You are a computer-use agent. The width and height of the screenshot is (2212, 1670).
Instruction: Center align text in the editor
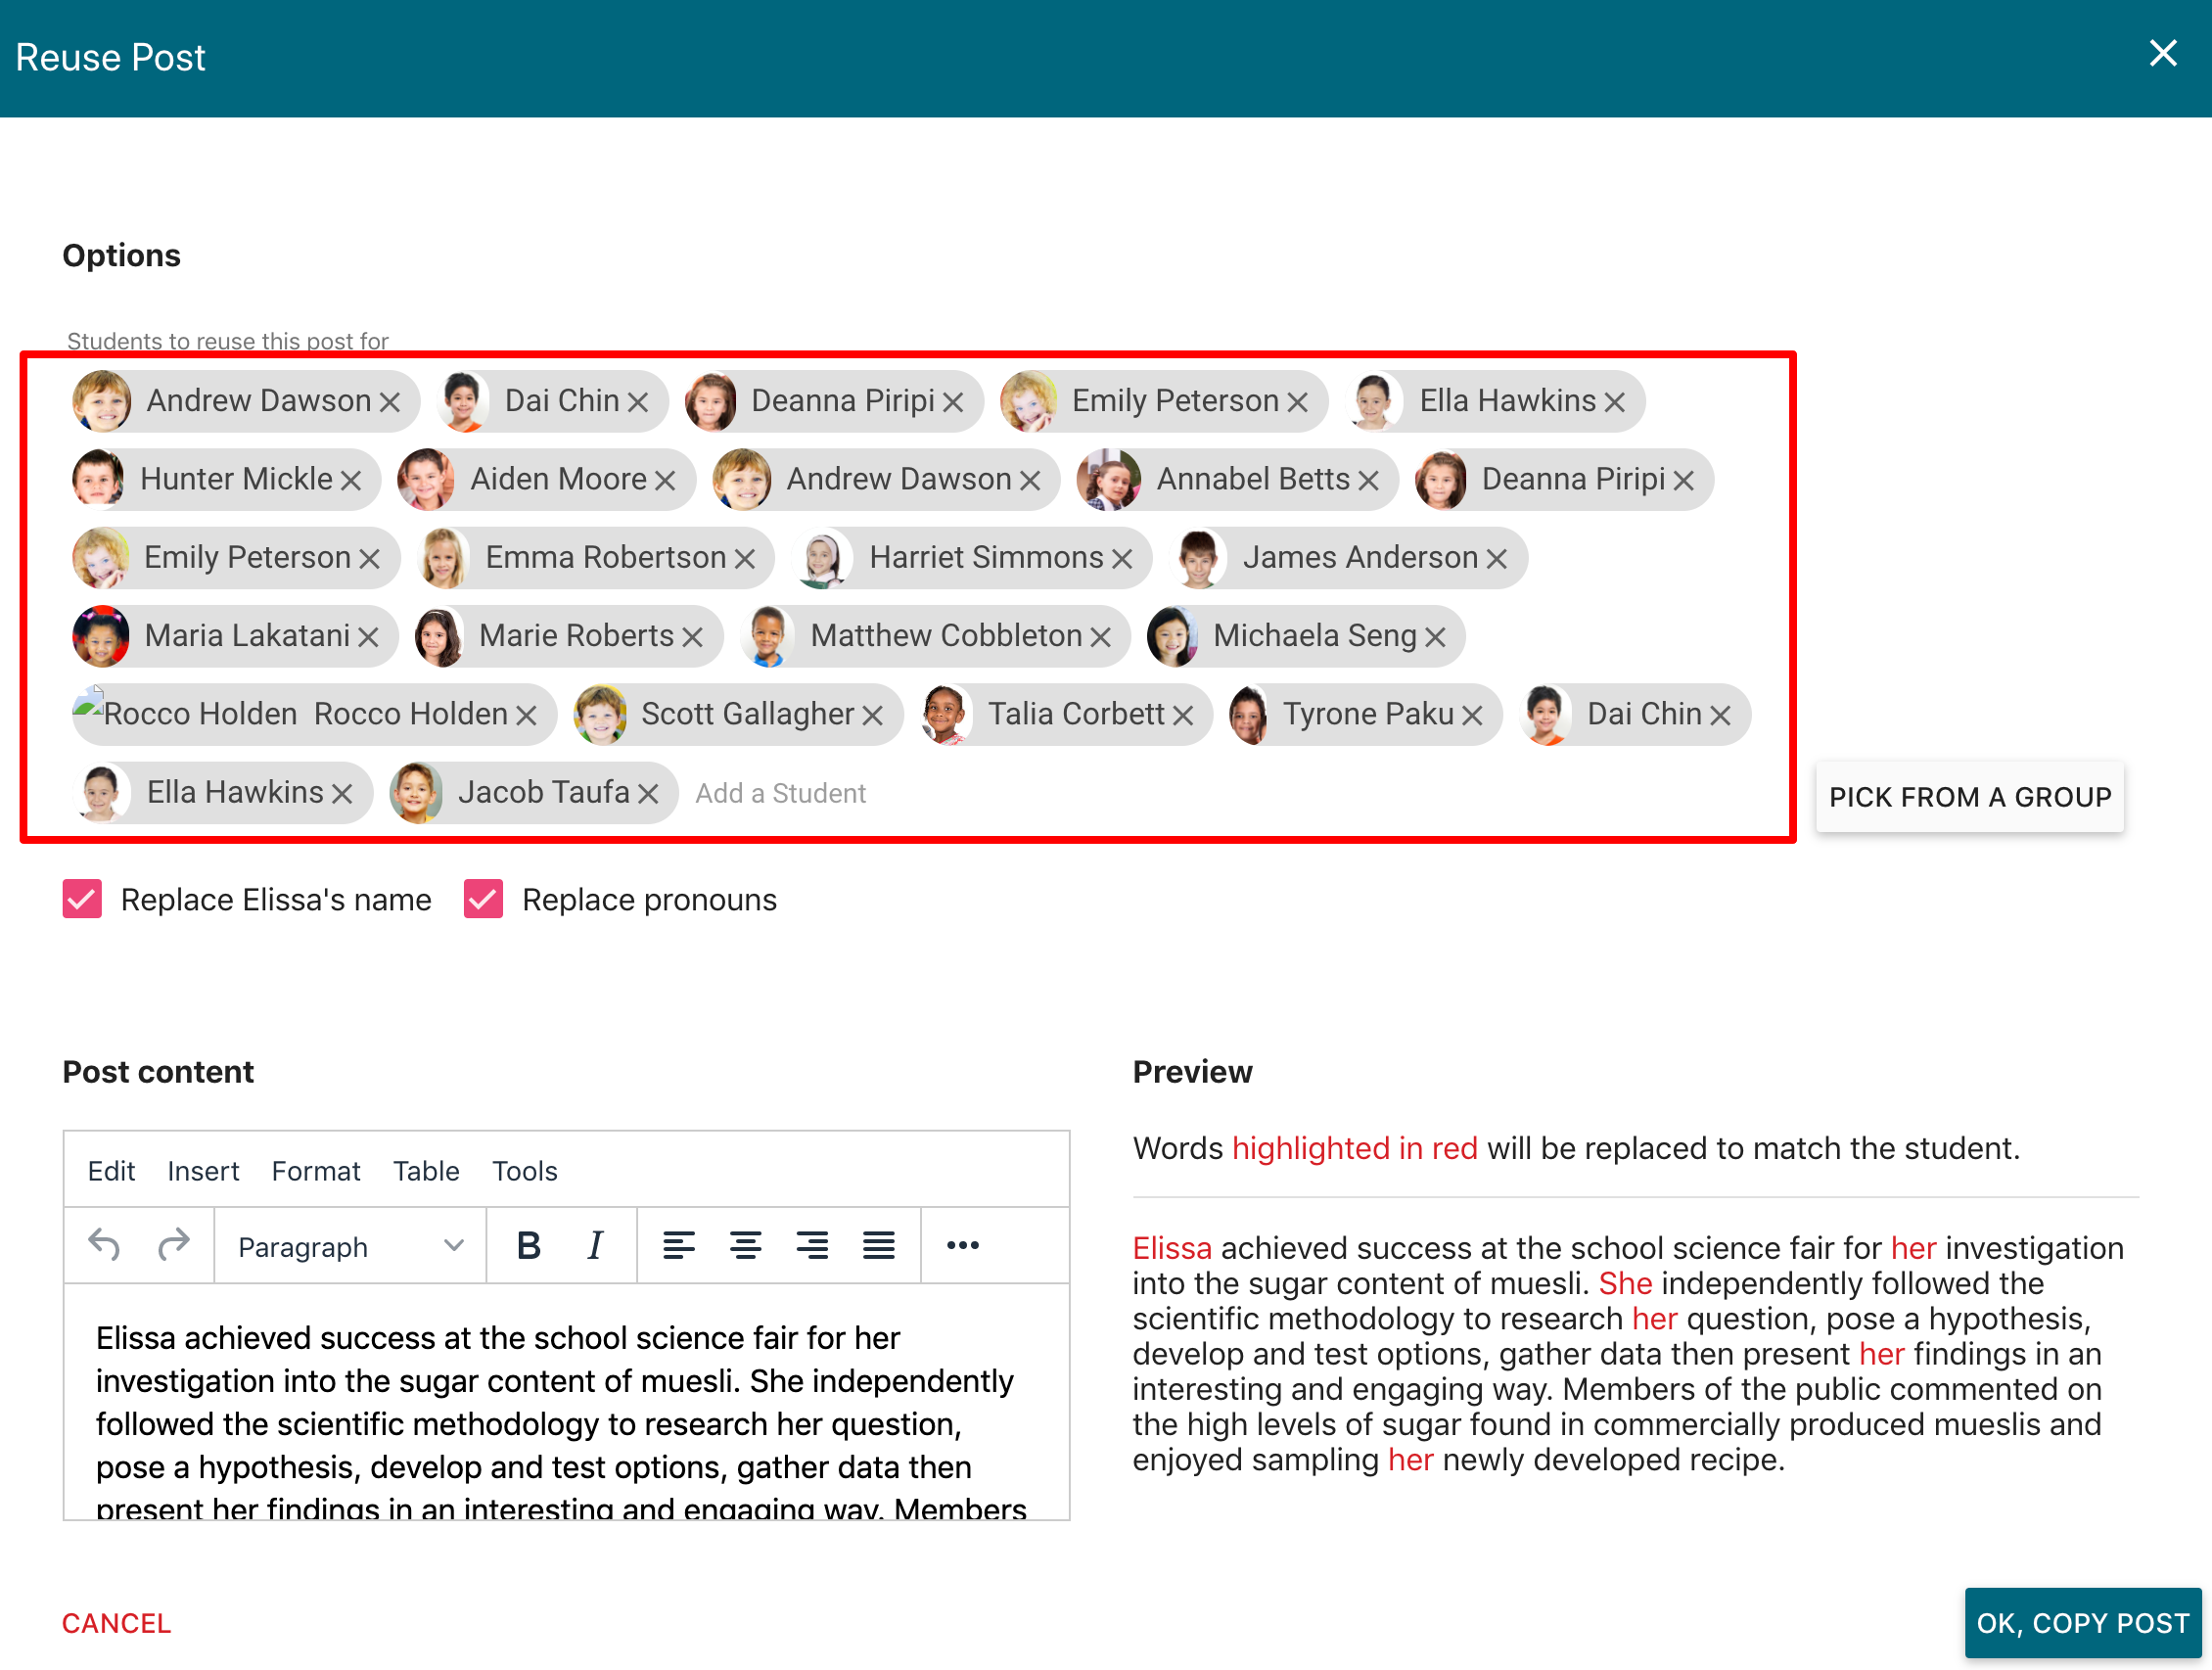tap(745, 1246)
